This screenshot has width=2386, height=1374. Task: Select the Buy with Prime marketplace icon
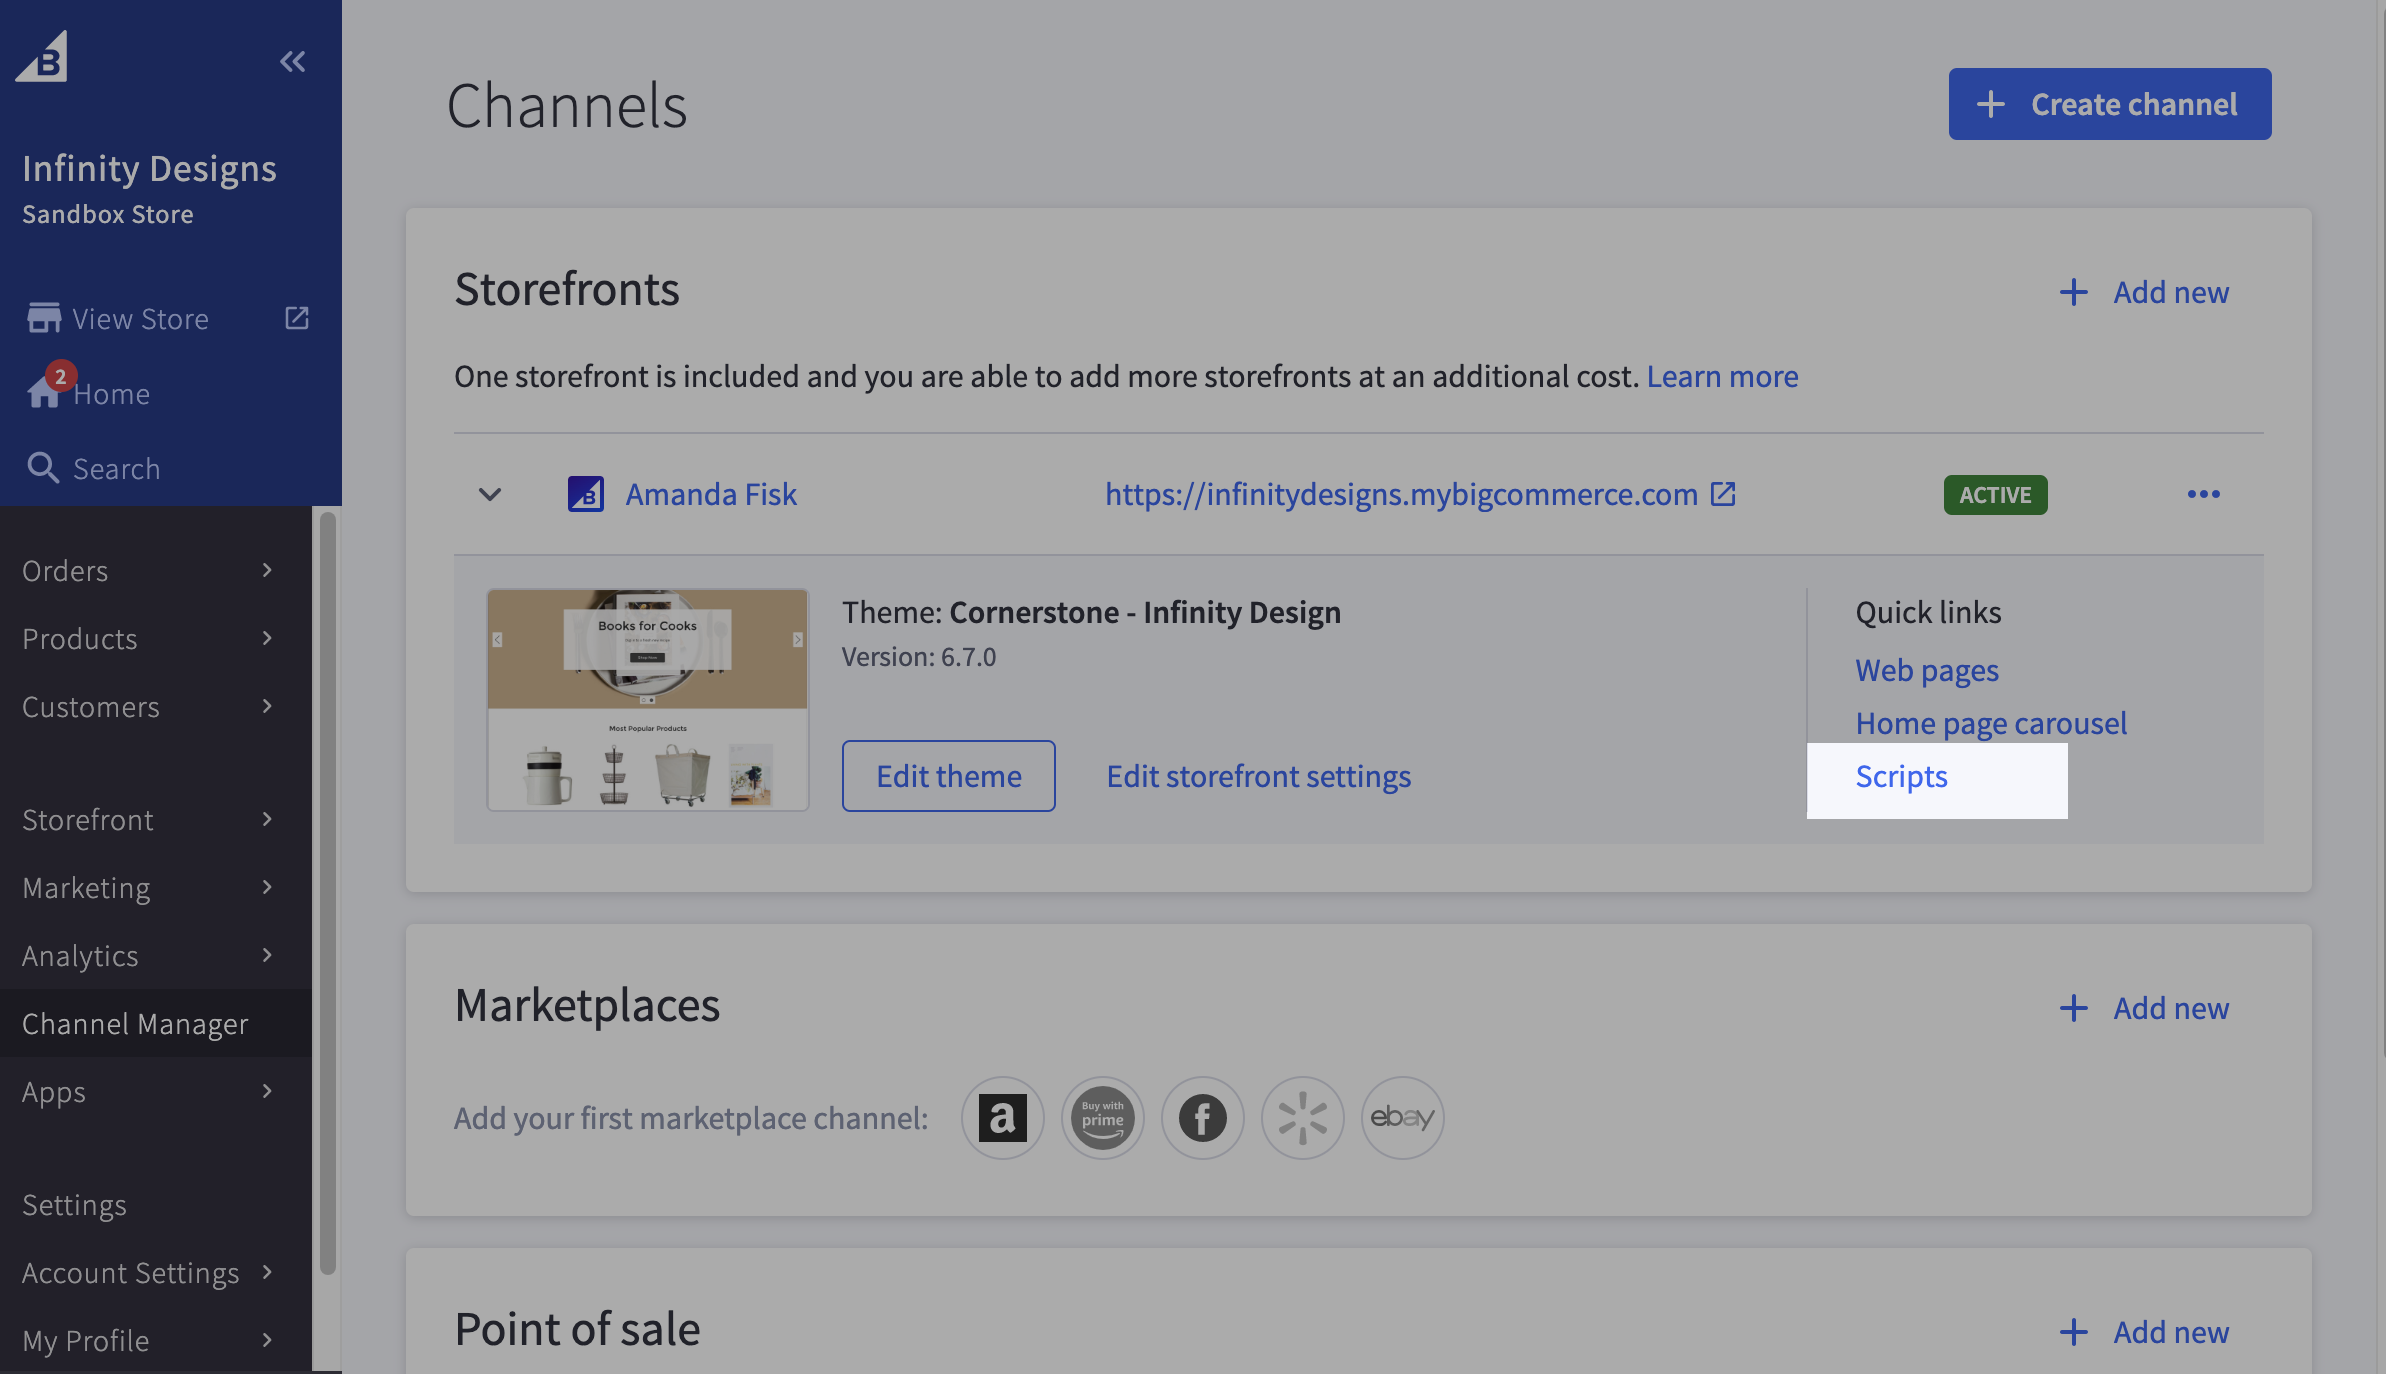click(1102, 1117)
